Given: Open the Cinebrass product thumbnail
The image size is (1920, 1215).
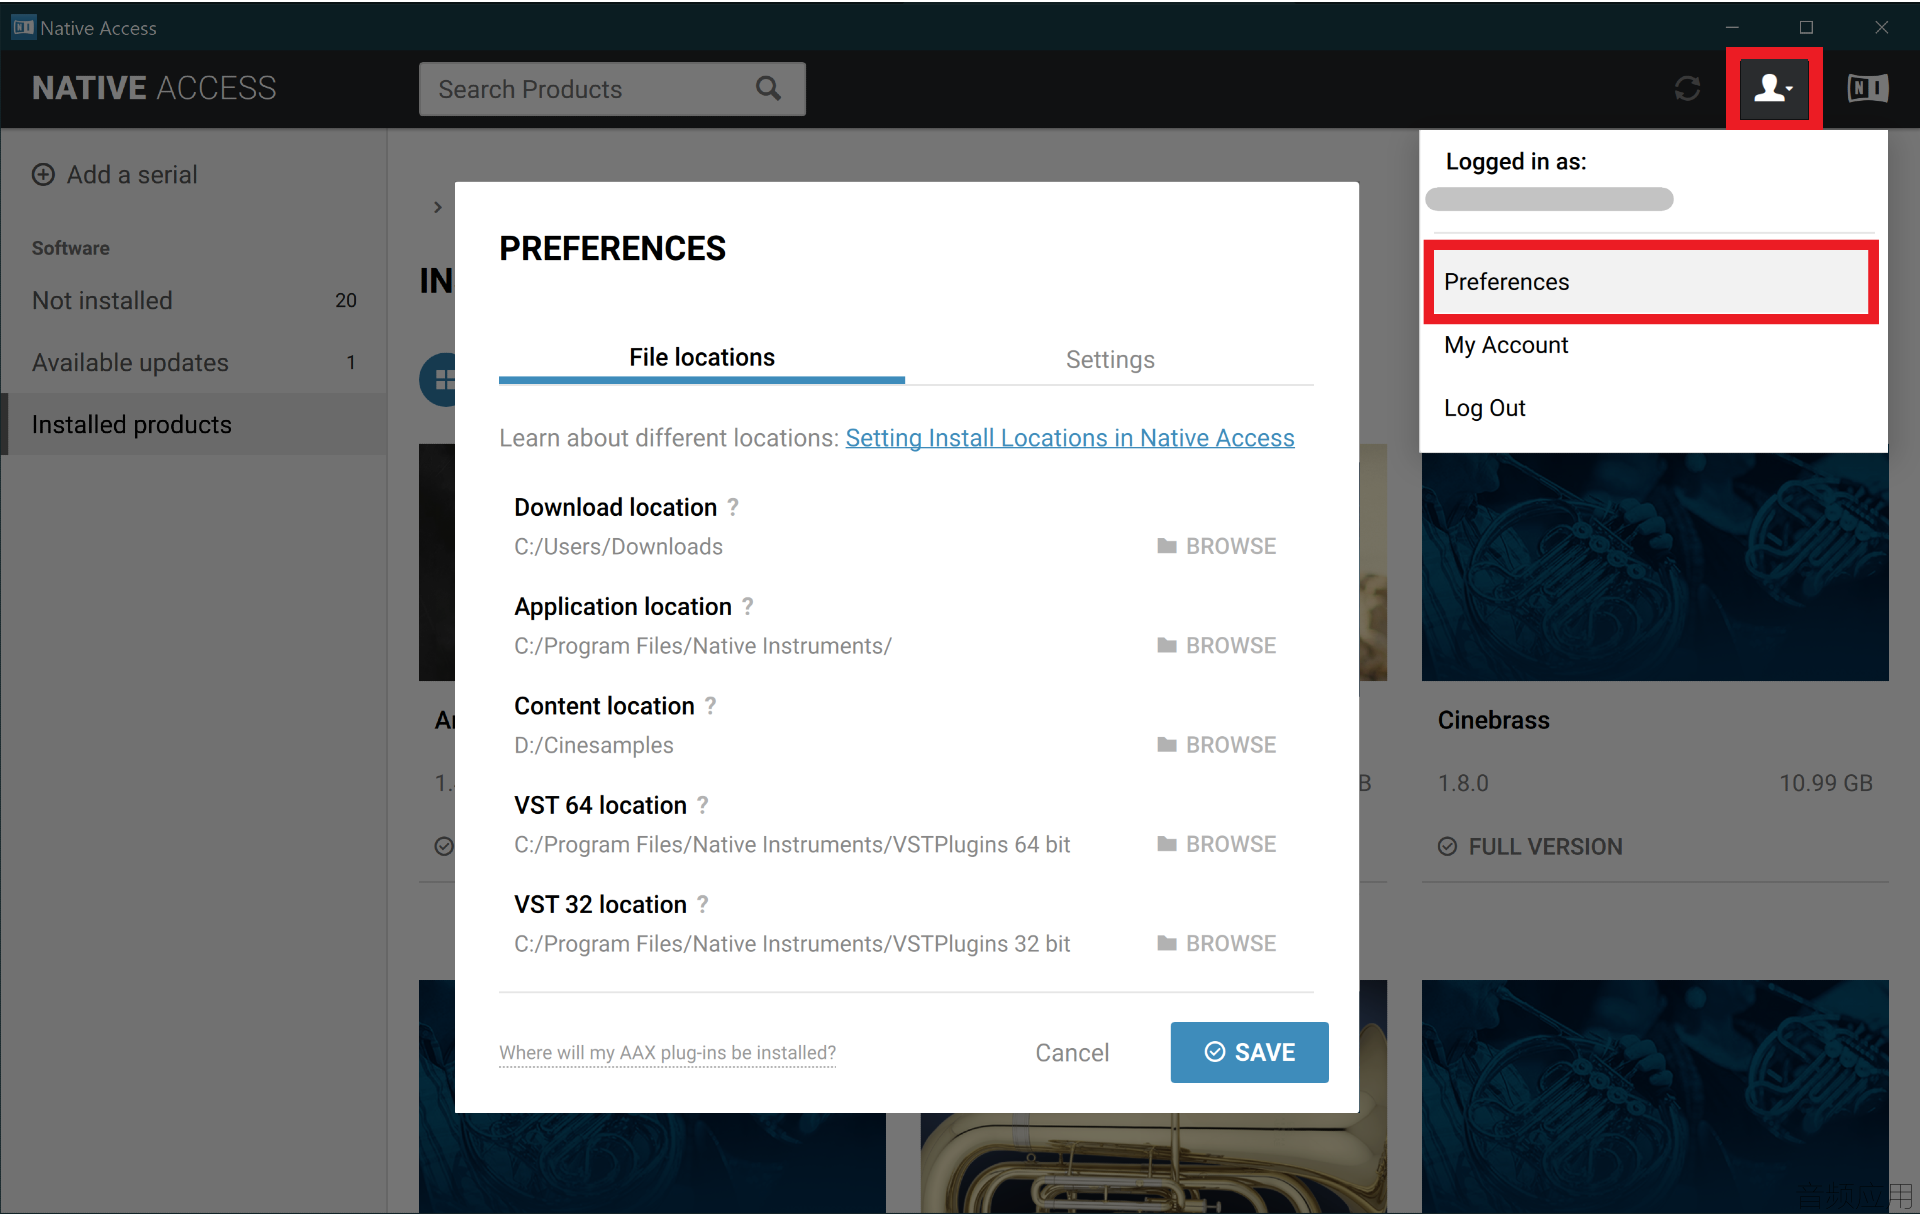Looking at the screenshot, I should coord(1655,566).
